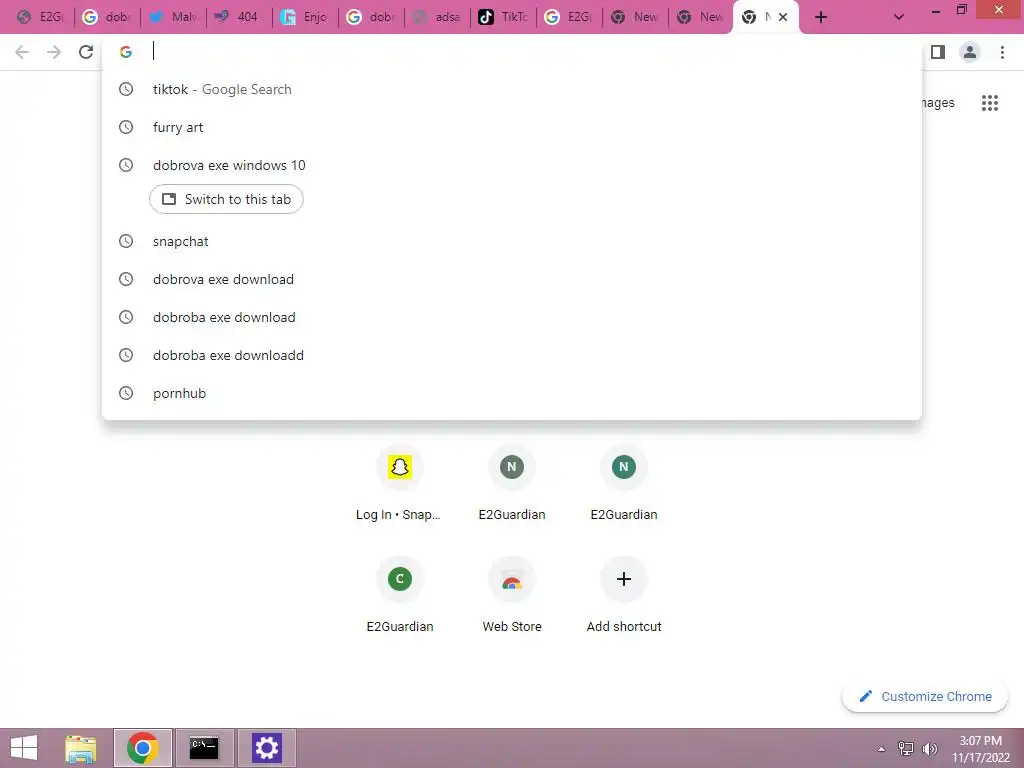Open the Google apps grid

point(990,103)
